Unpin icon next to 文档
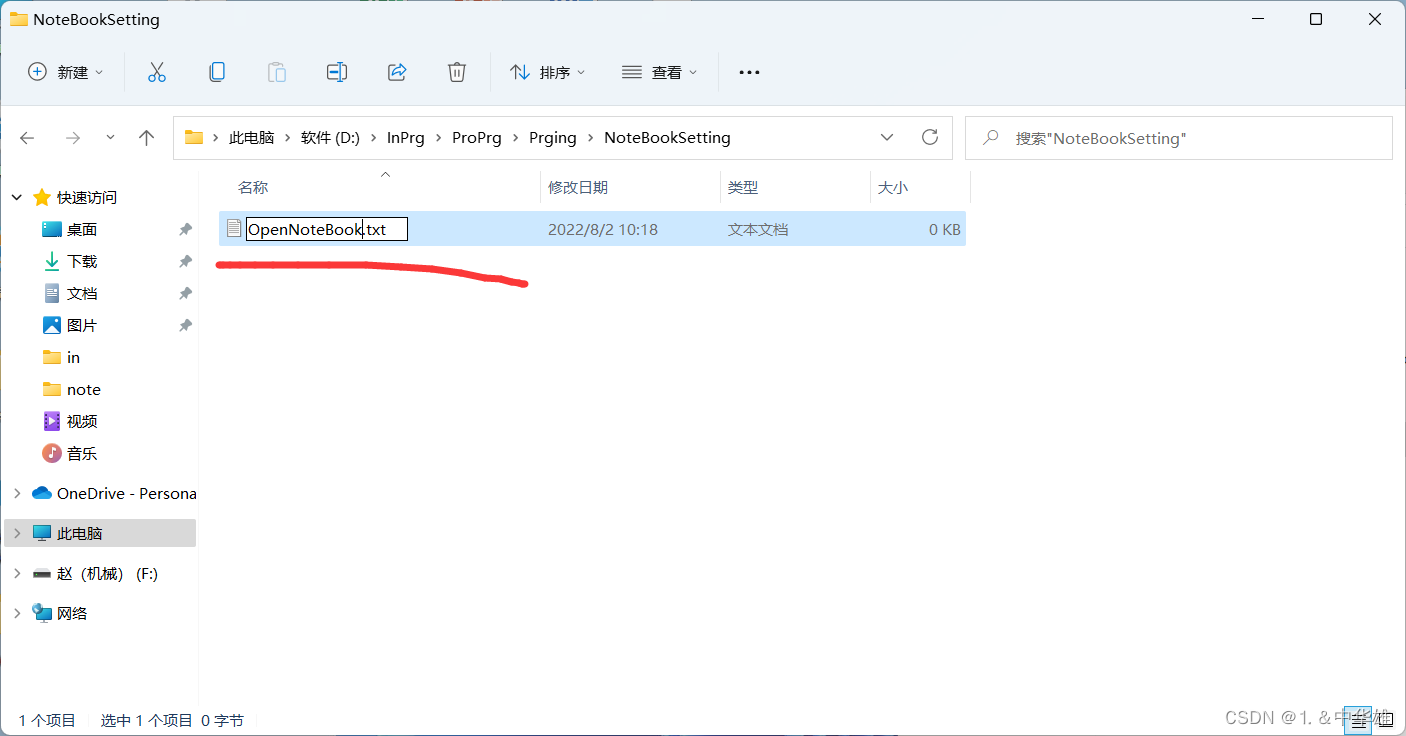 click(185, 293)
